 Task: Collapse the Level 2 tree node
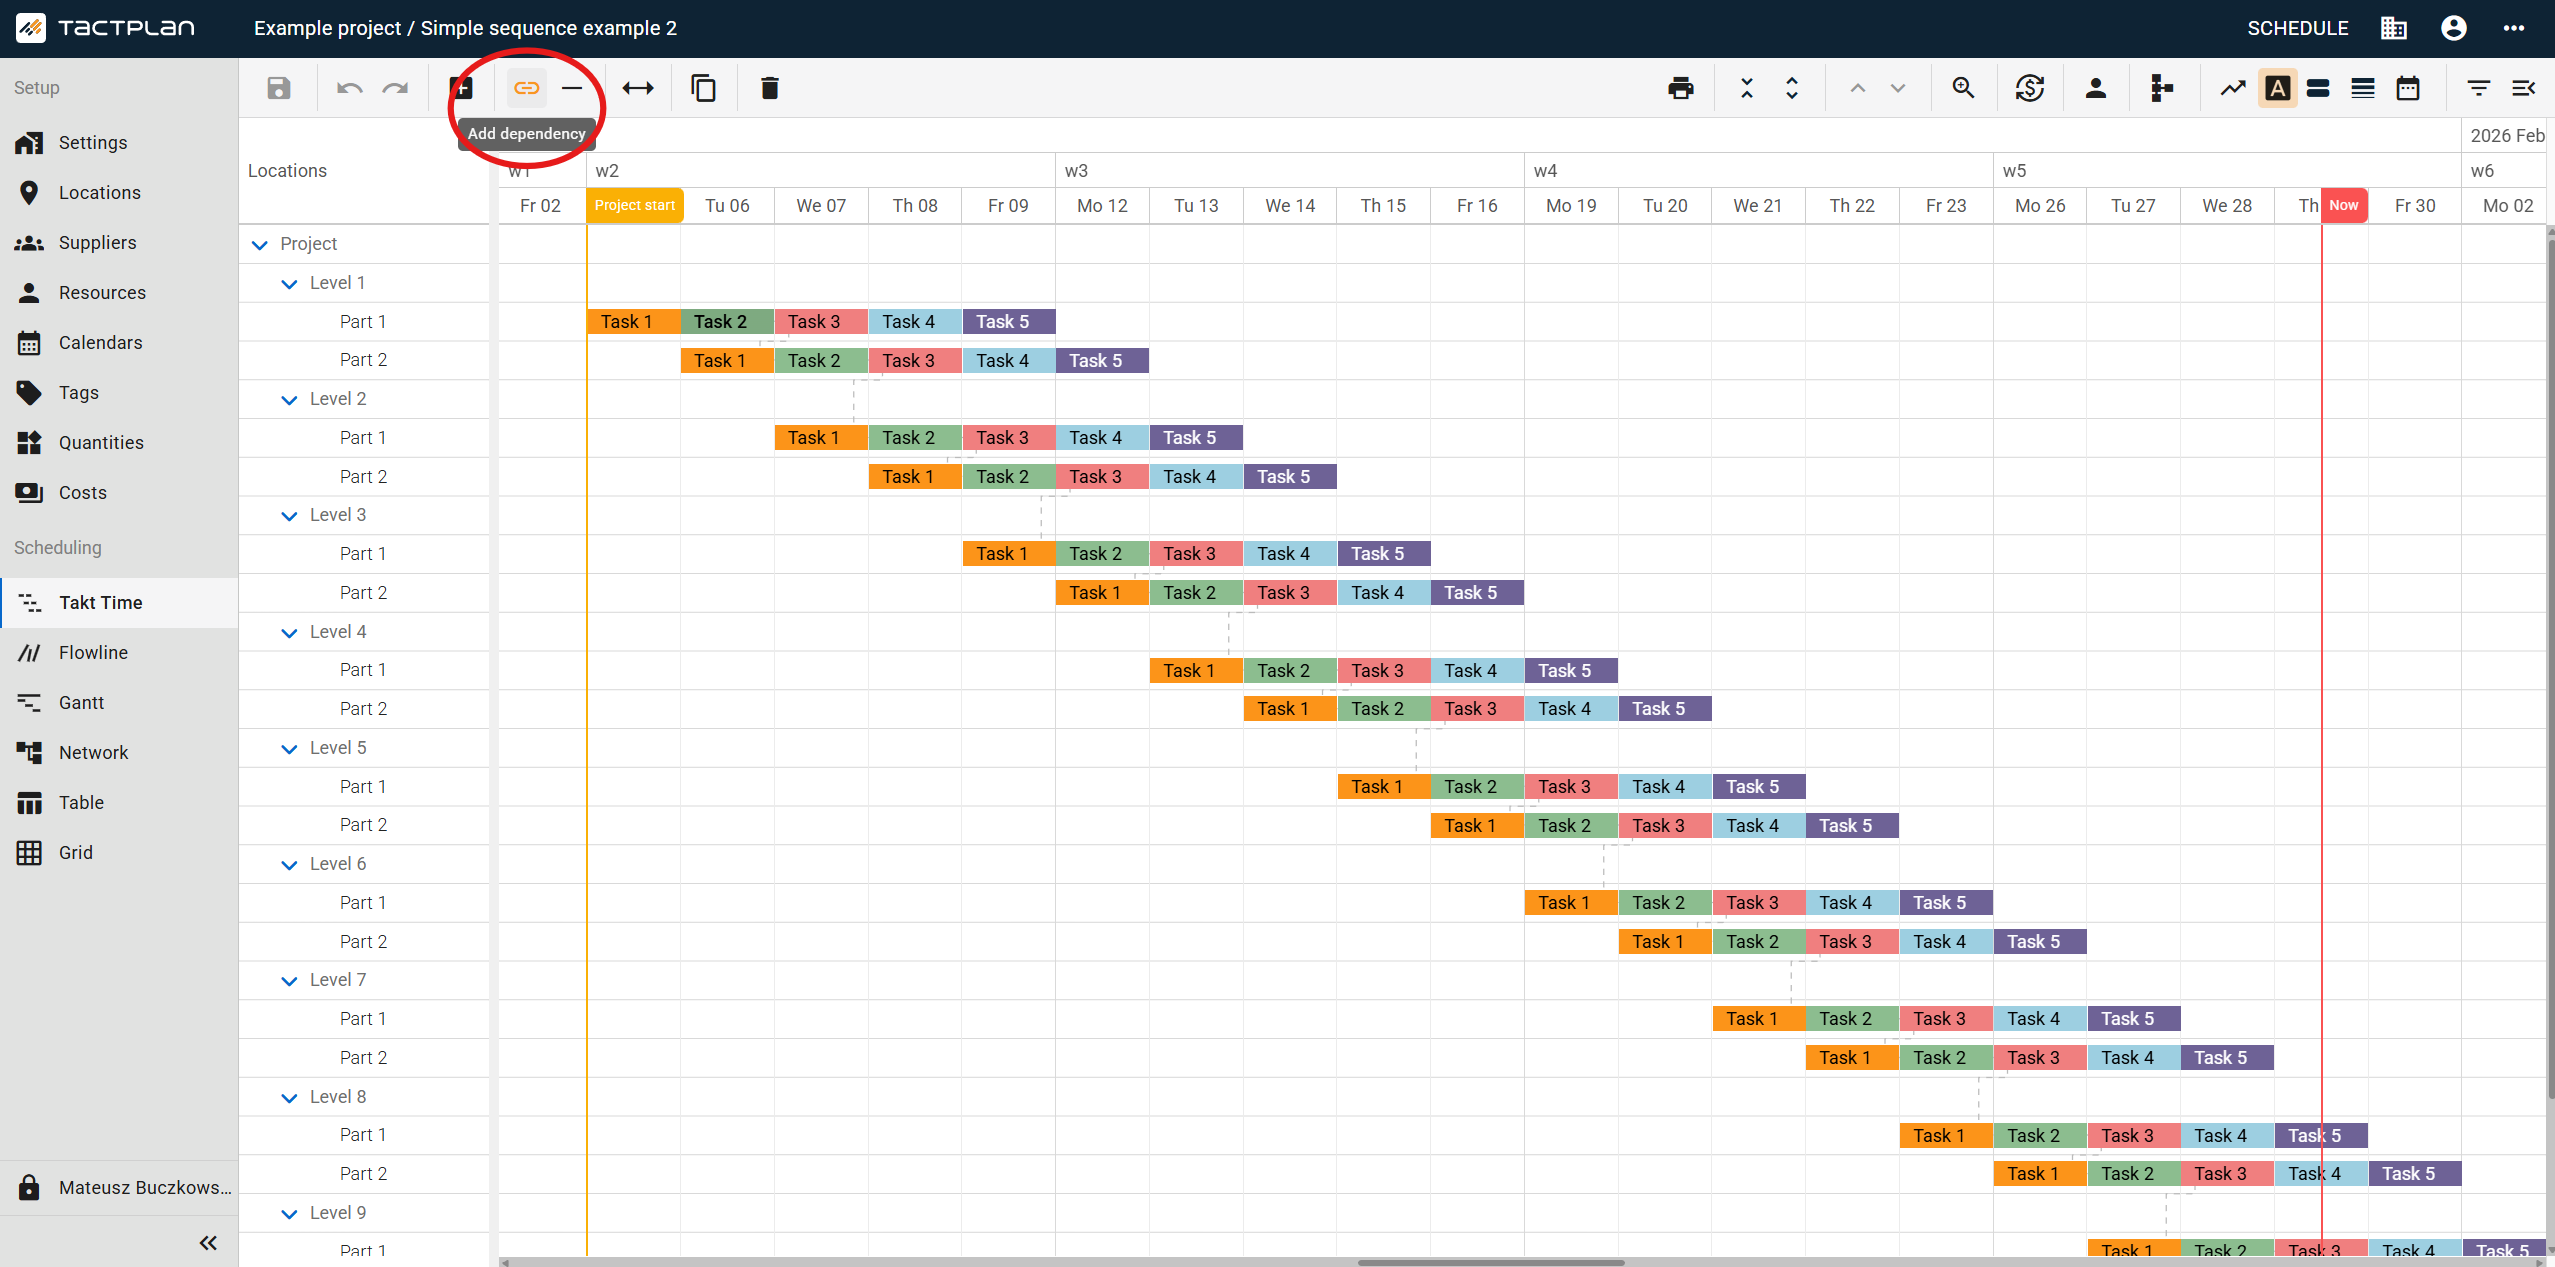point(290,400)
